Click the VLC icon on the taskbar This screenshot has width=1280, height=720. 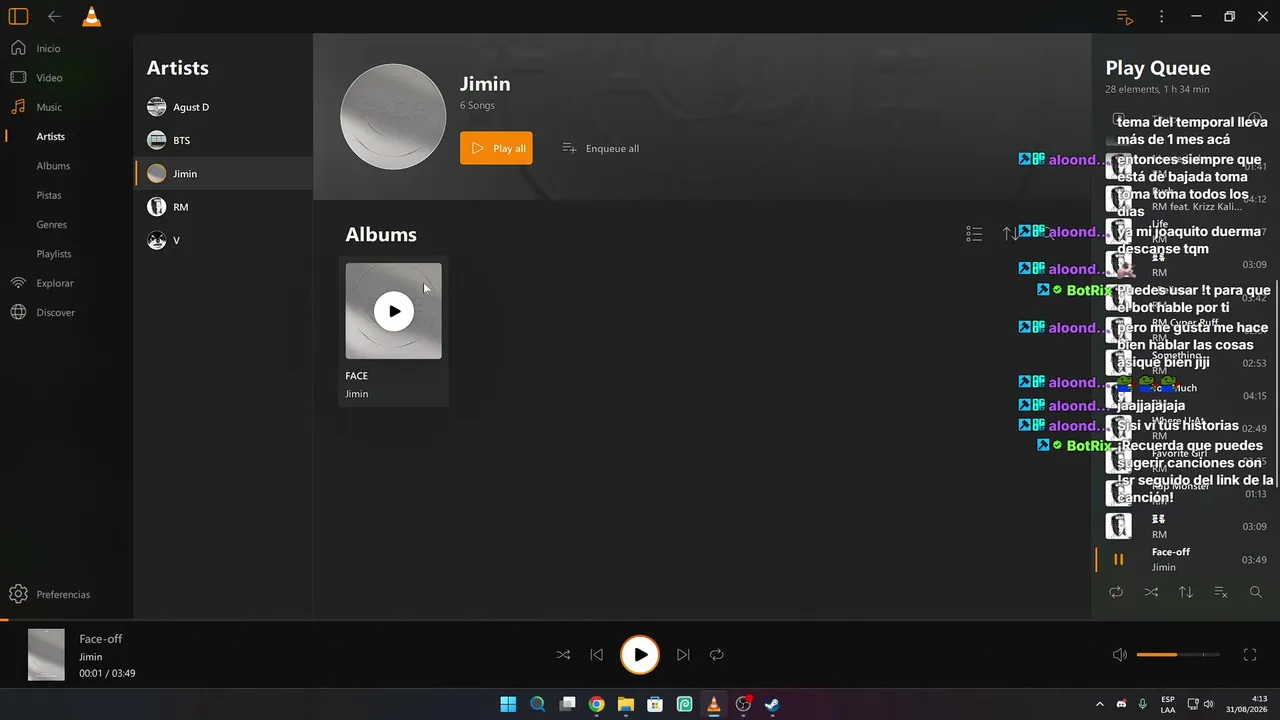(713, 704)
